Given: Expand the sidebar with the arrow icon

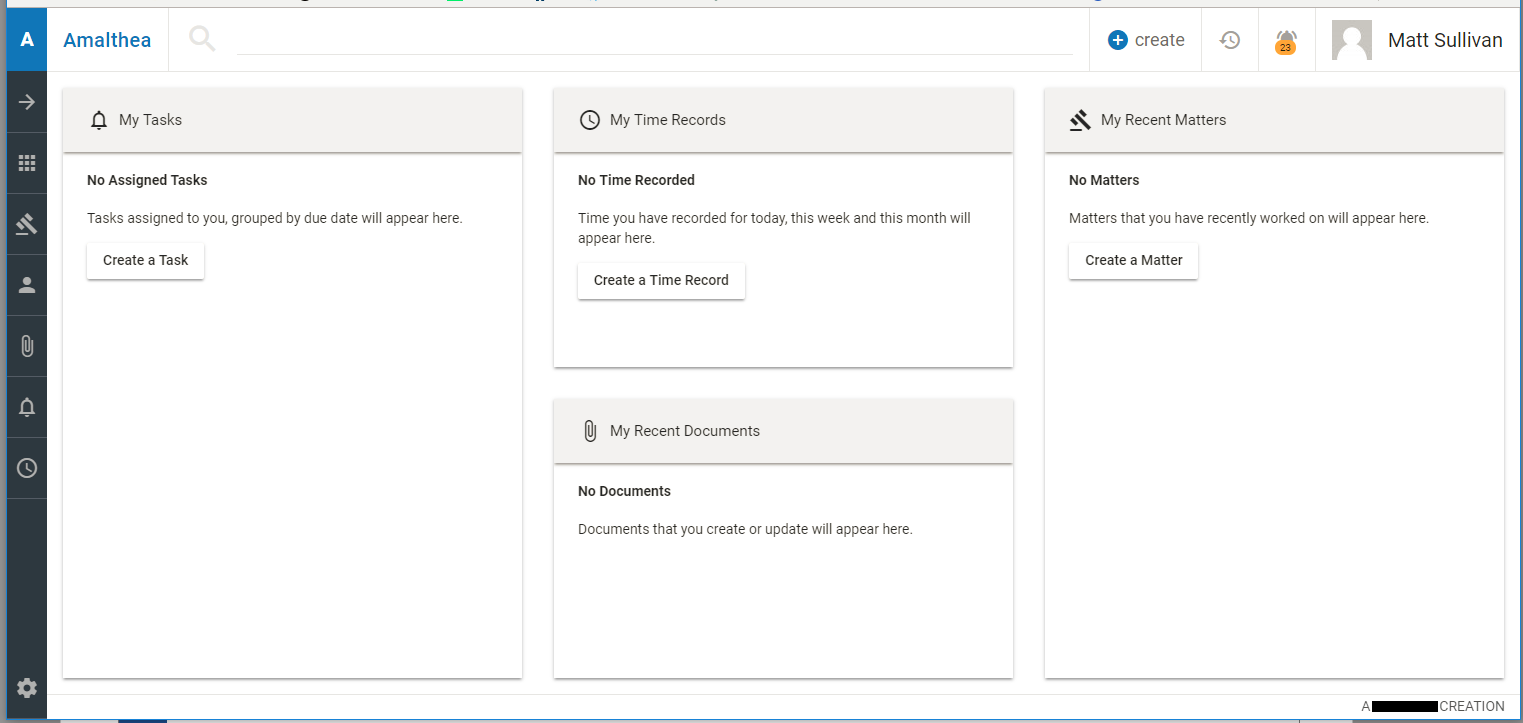Looking at the screenshot, I should click(x=27, y=102).
